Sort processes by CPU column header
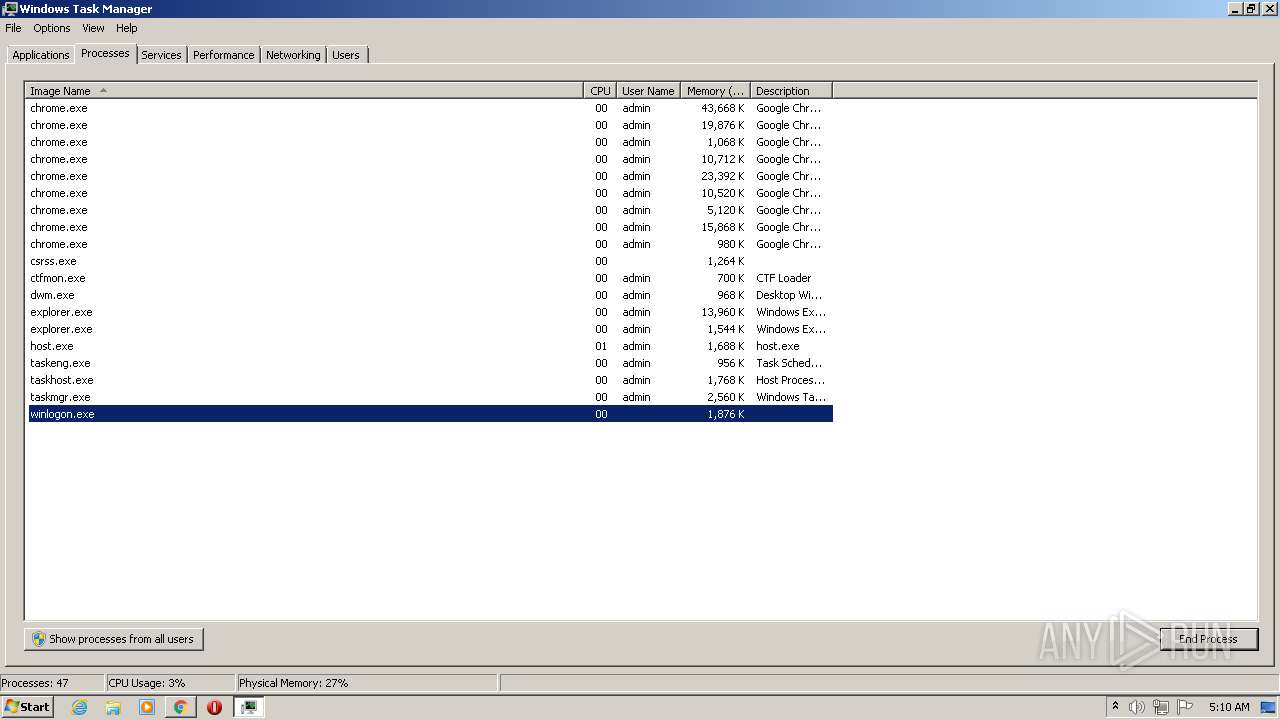This screenshot has width=1280, height=720. [x=600, y=91]
